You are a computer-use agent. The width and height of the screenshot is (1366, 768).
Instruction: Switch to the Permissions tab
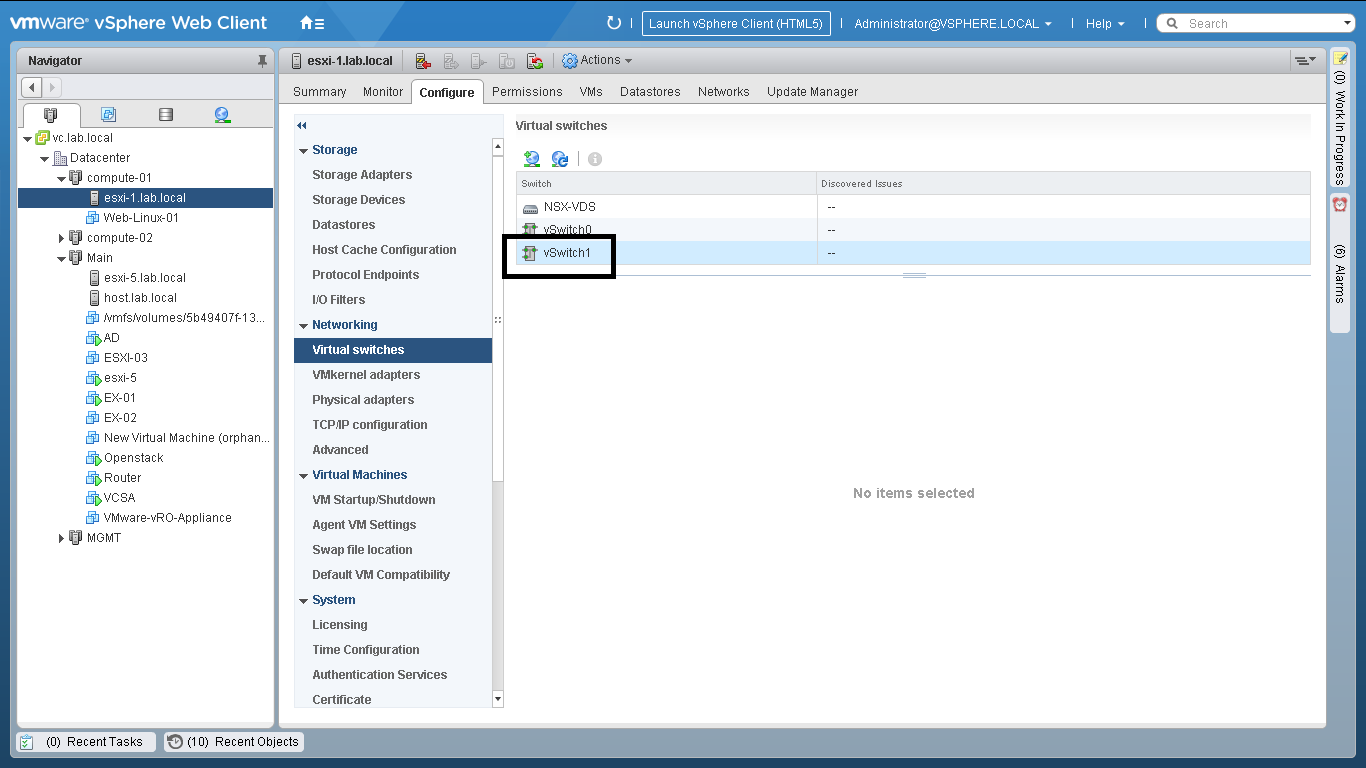point(527,92)
